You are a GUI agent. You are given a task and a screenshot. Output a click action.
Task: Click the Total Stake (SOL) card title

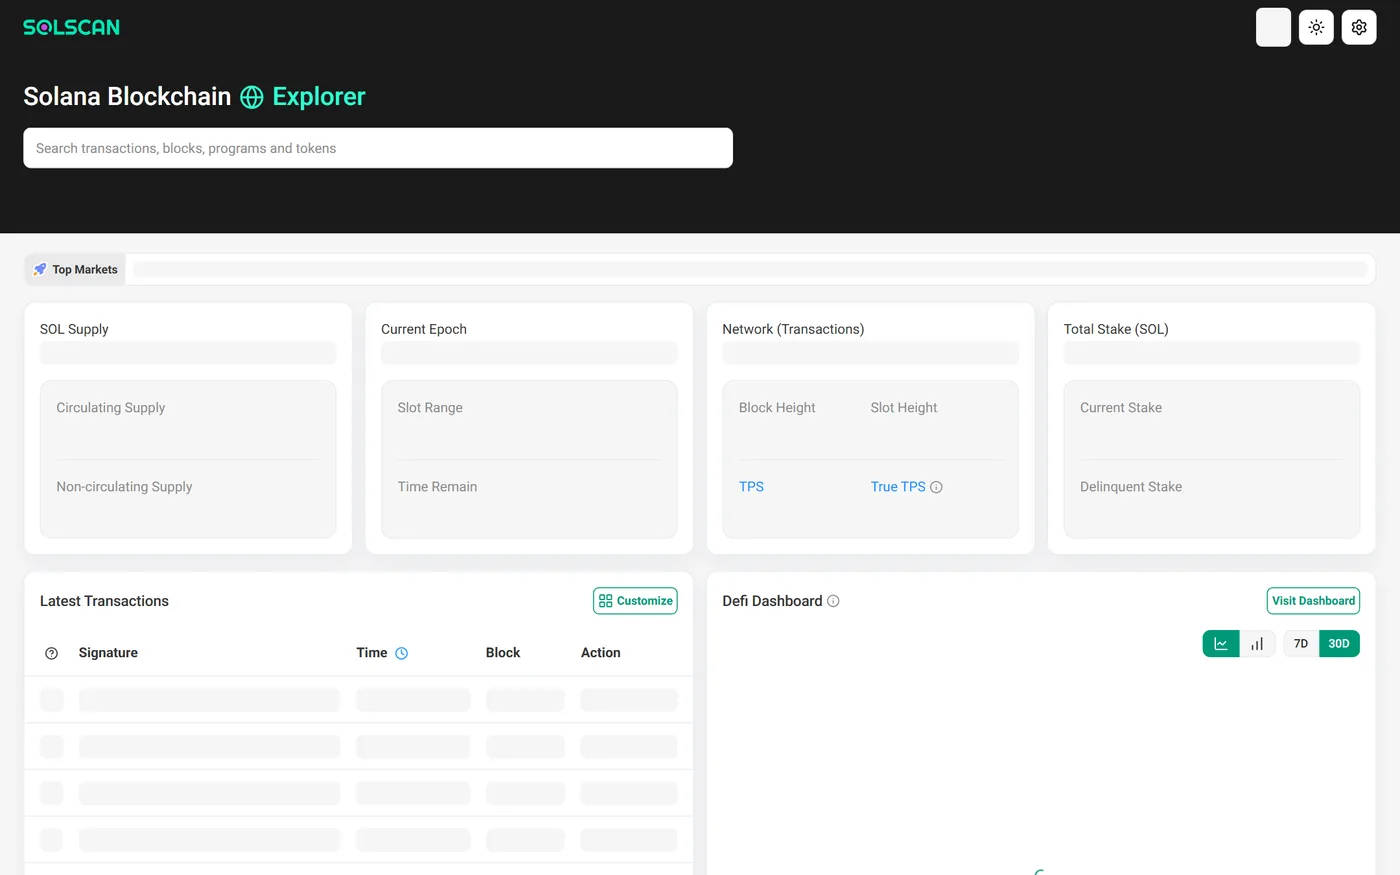[x=1116, y=329]
